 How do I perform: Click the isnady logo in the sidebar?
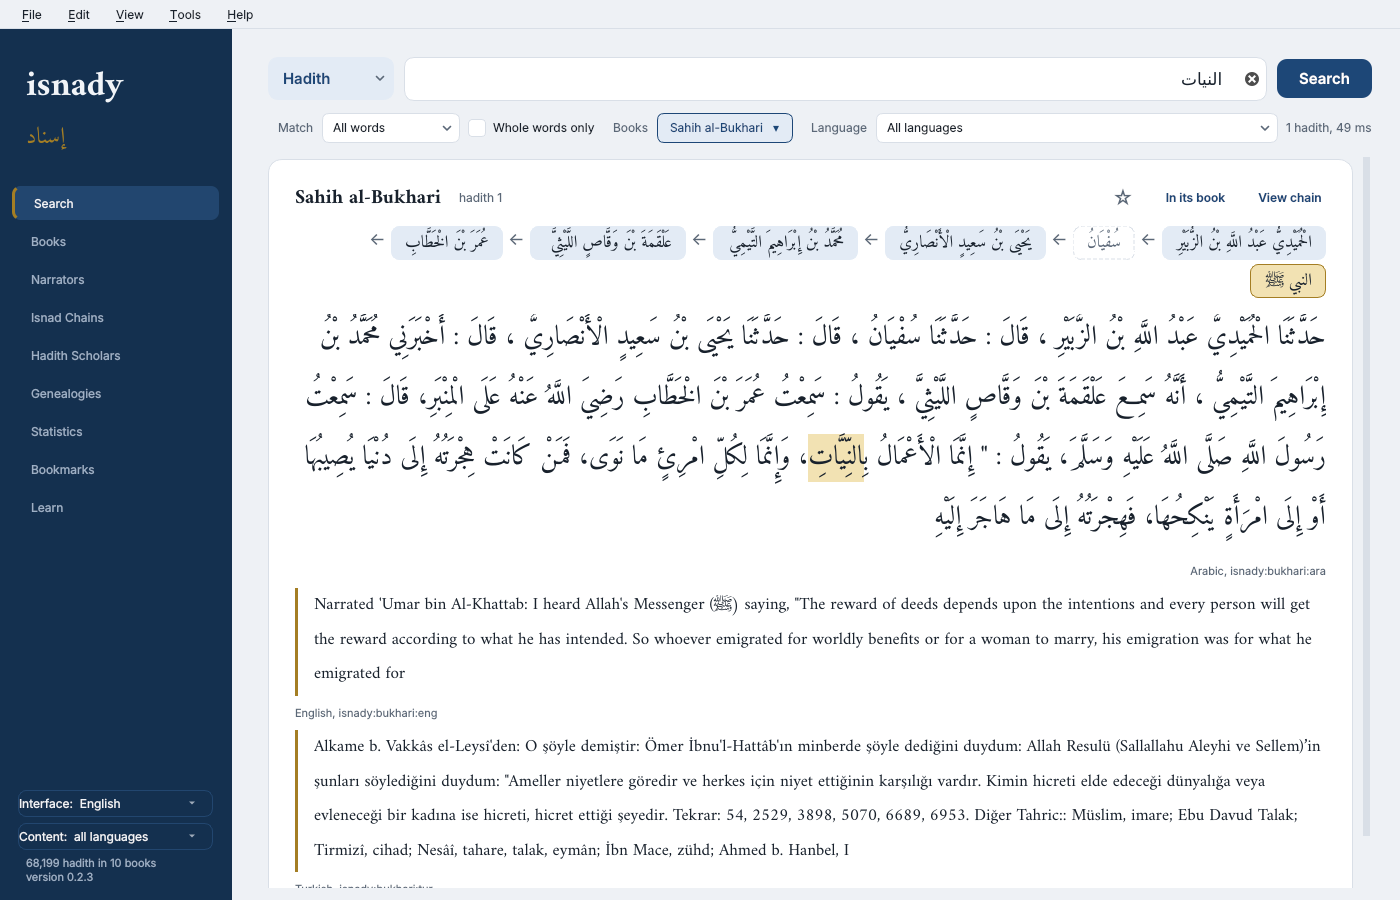click(x=75, y=84)
